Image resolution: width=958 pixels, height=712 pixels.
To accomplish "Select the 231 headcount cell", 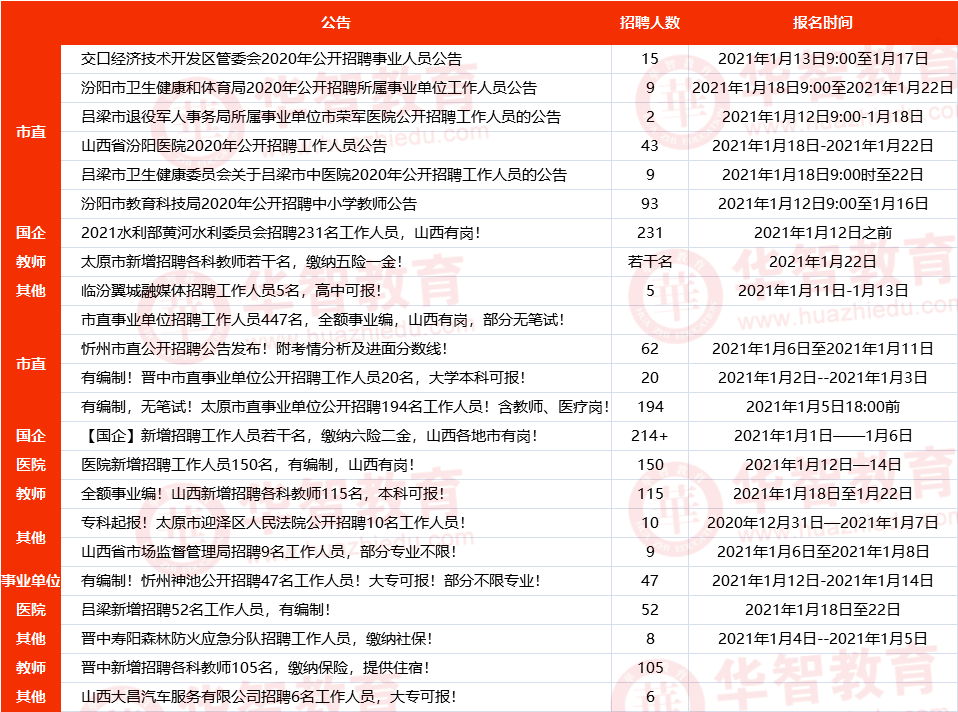I will (650, 233).
